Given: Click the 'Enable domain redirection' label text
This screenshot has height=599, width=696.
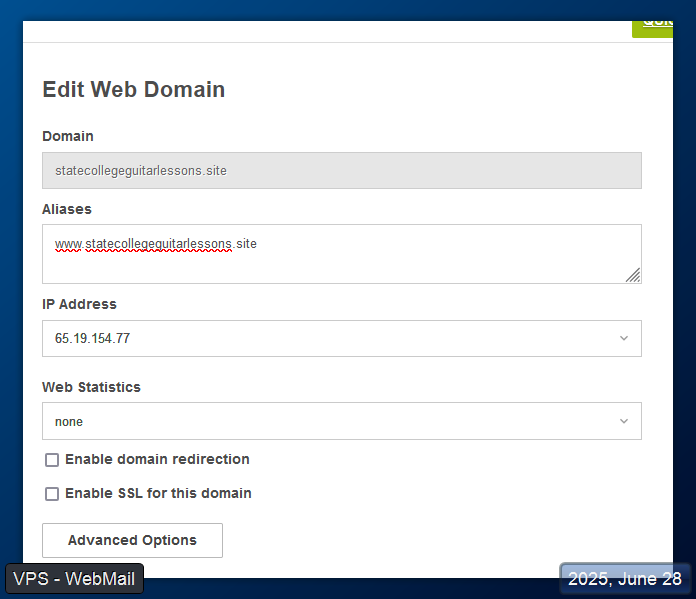Looking at the screenshot, I should 157,459.
